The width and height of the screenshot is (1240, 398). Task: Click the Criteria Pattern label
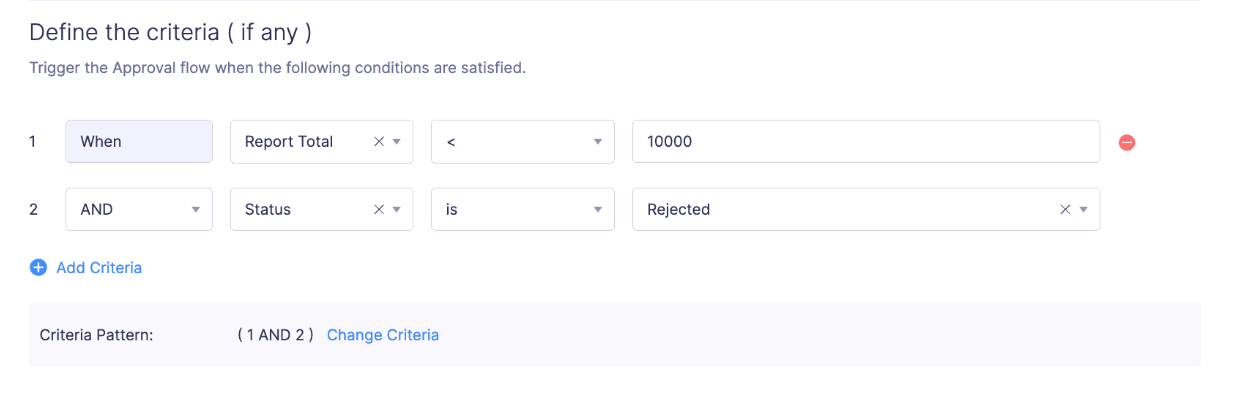point(96,335)
